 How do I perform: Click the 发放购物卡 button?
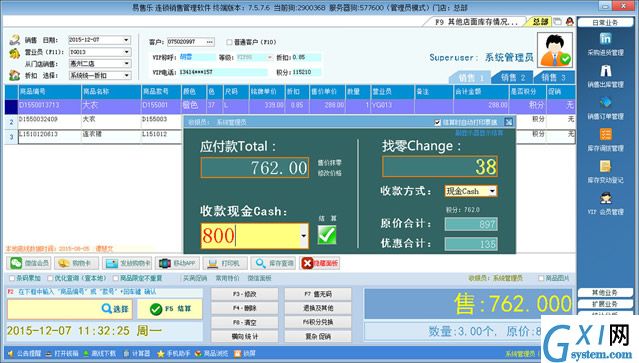point(128,263)
